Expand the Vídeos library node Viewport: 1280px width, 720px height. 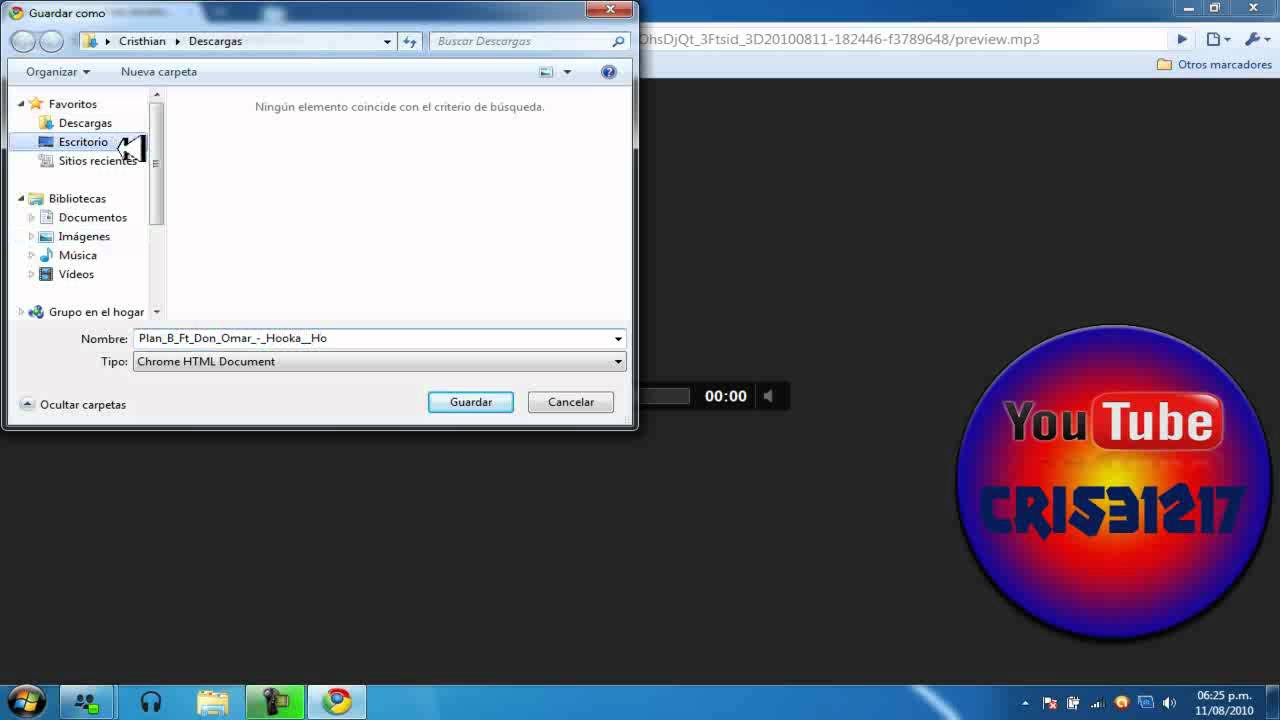(31, 274)
